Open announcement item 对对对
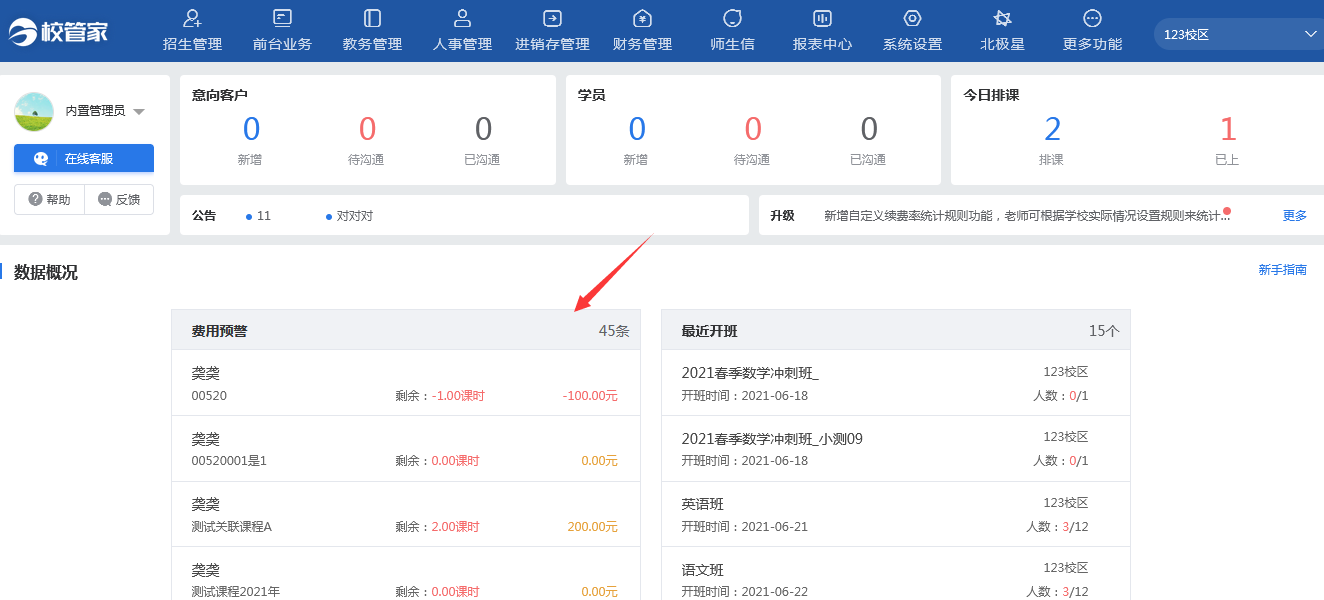Screen dimensions: 1324x600 pyautogui.click(x=349, y=215)
